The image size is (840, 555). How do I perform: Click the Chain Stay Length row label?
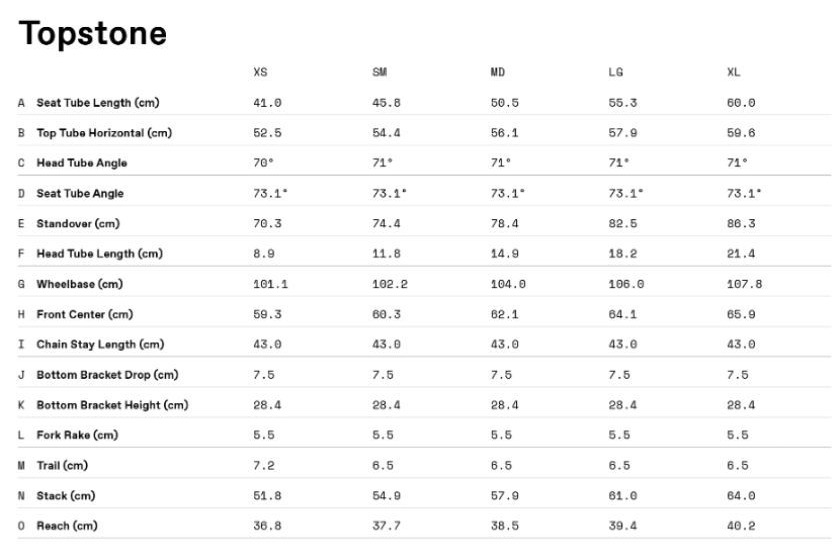point(100,344)
